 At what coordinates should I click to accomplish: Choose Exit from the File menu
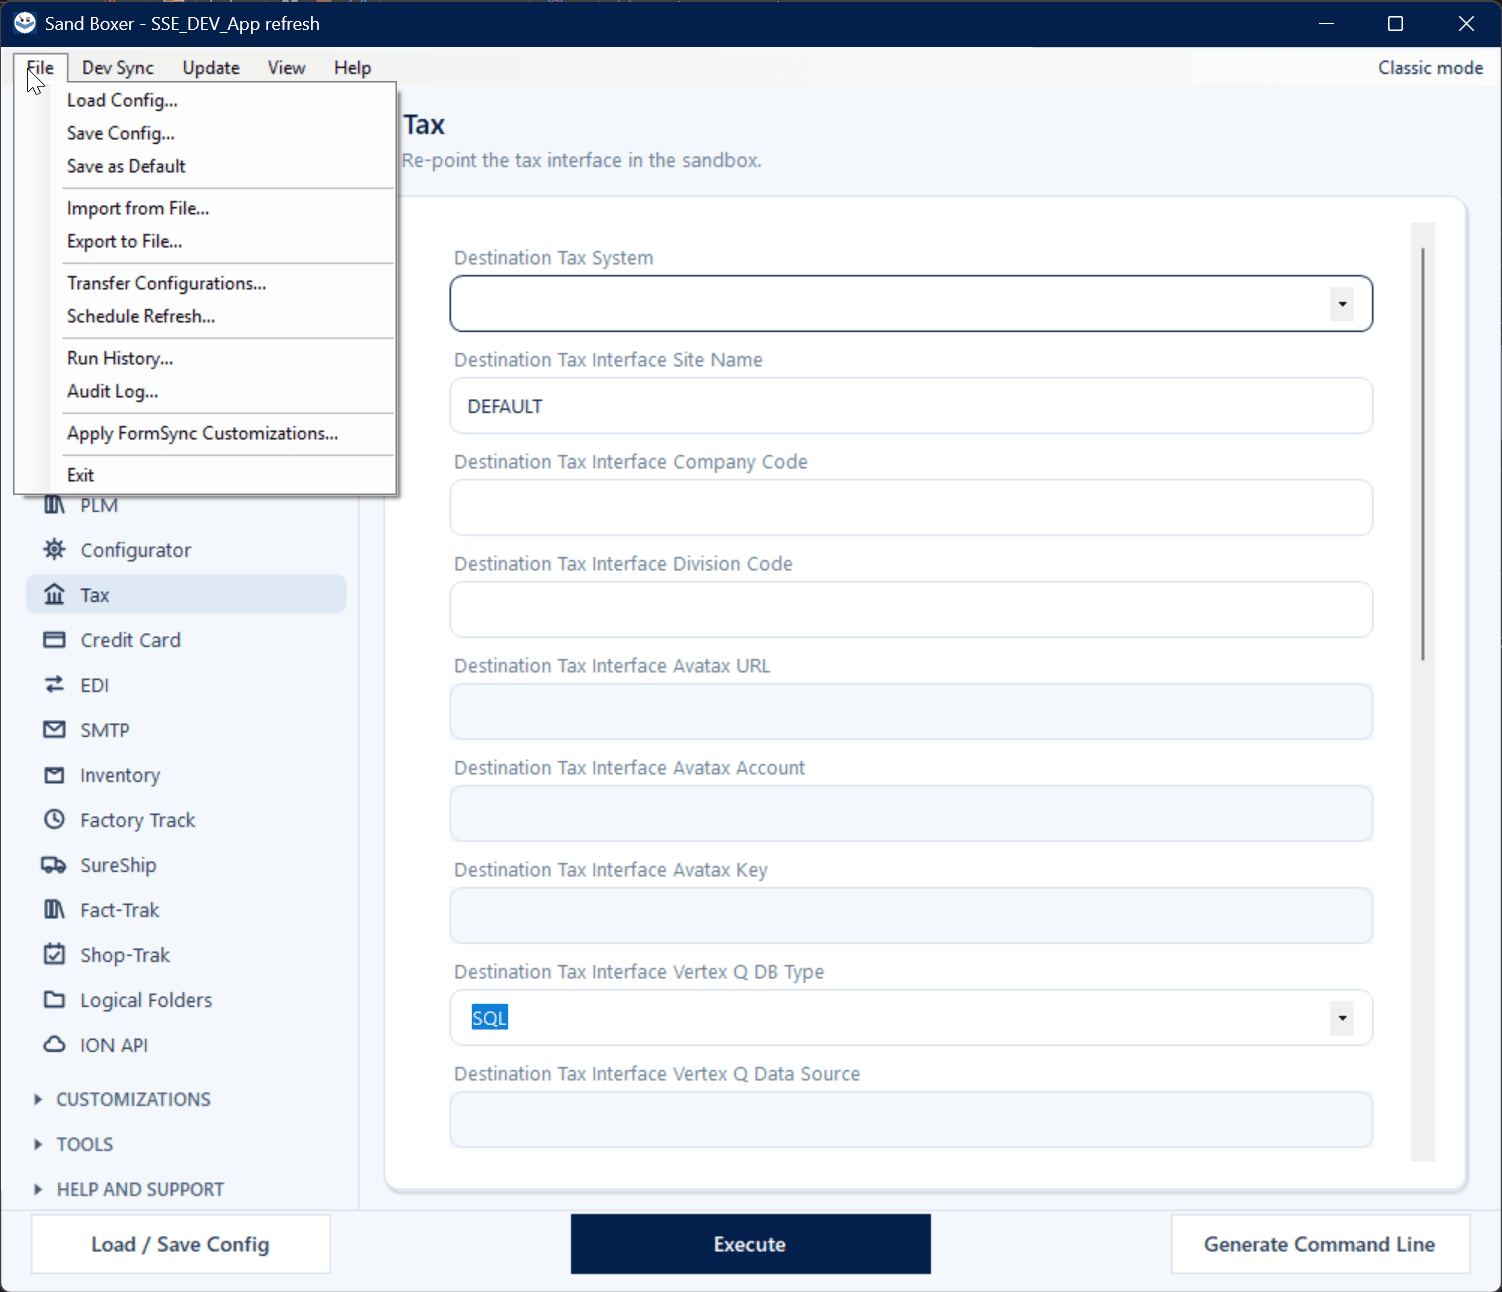point(205,475)
